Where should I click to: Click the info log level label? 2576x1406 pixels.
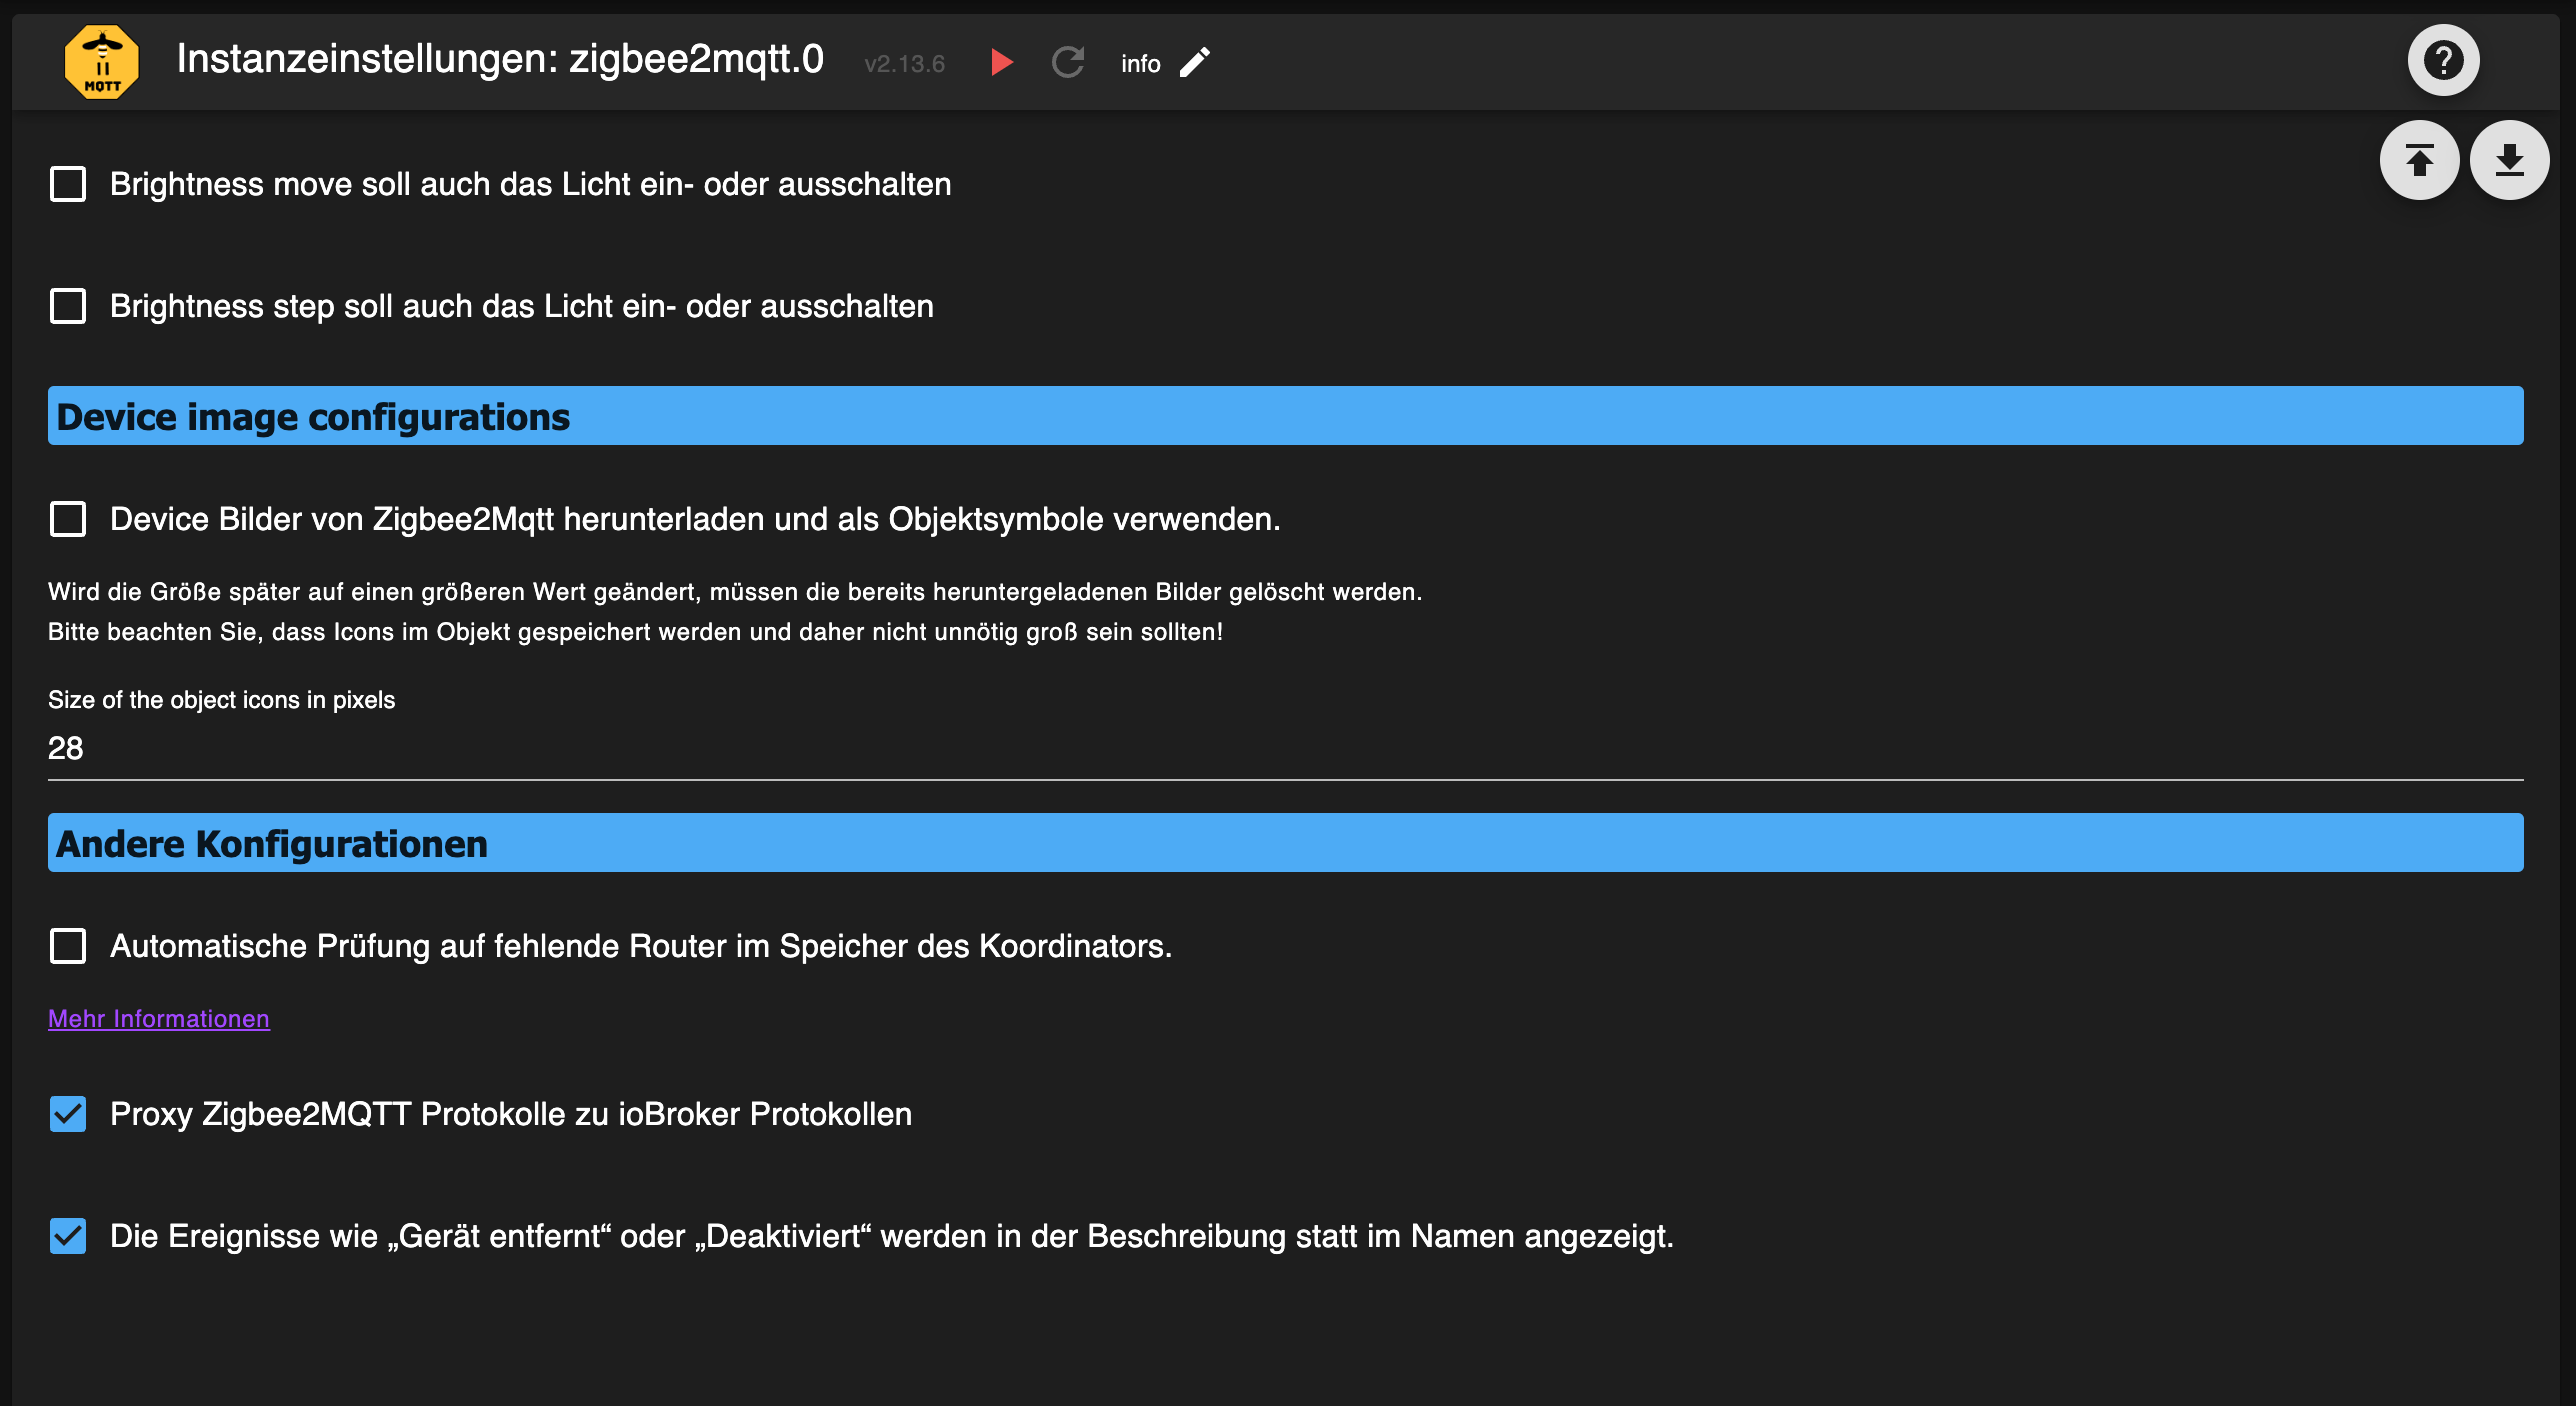click(x=1140, y=64)
